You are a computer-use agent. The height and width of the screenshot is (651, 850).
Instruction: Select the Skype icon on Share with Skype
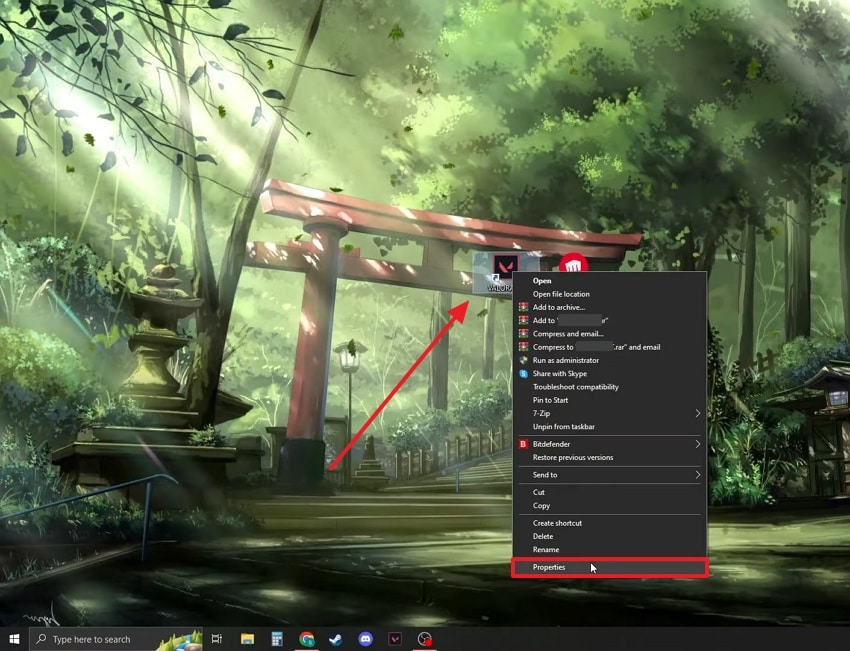[x=524, y=373]
